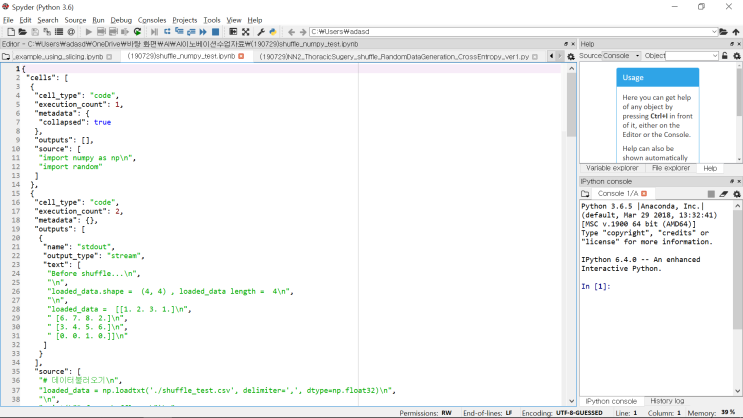This screenshot has width=743, height=418.
Task: Open the Debug menu
Action: [121, 20]
